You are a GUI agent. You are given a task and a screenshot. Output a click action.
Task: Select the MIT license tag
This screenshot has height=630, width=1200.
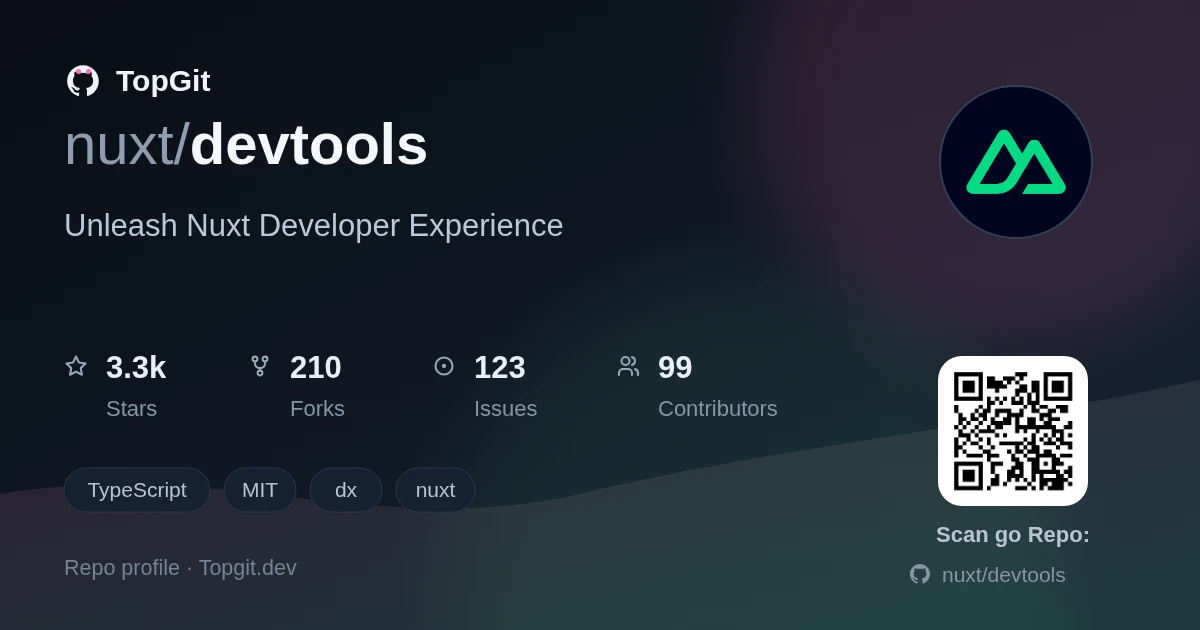[x=260, y=490]
